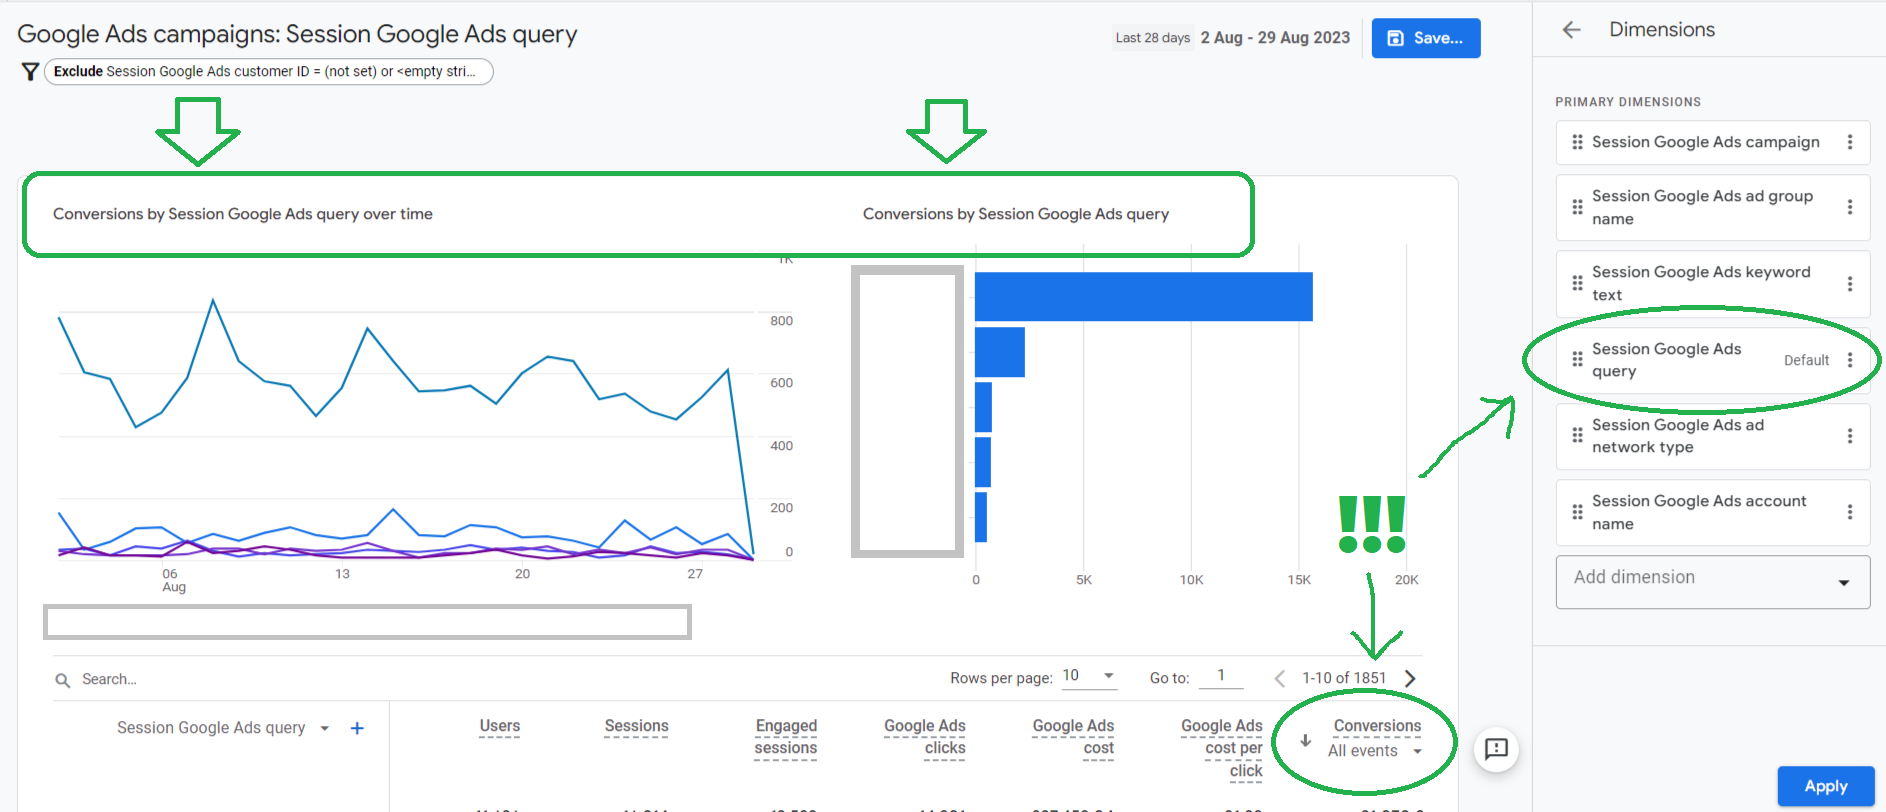This screenshot has height=812, width=1886.
Task: Open the feedback chat bubble button
Action: (1496, 749)
